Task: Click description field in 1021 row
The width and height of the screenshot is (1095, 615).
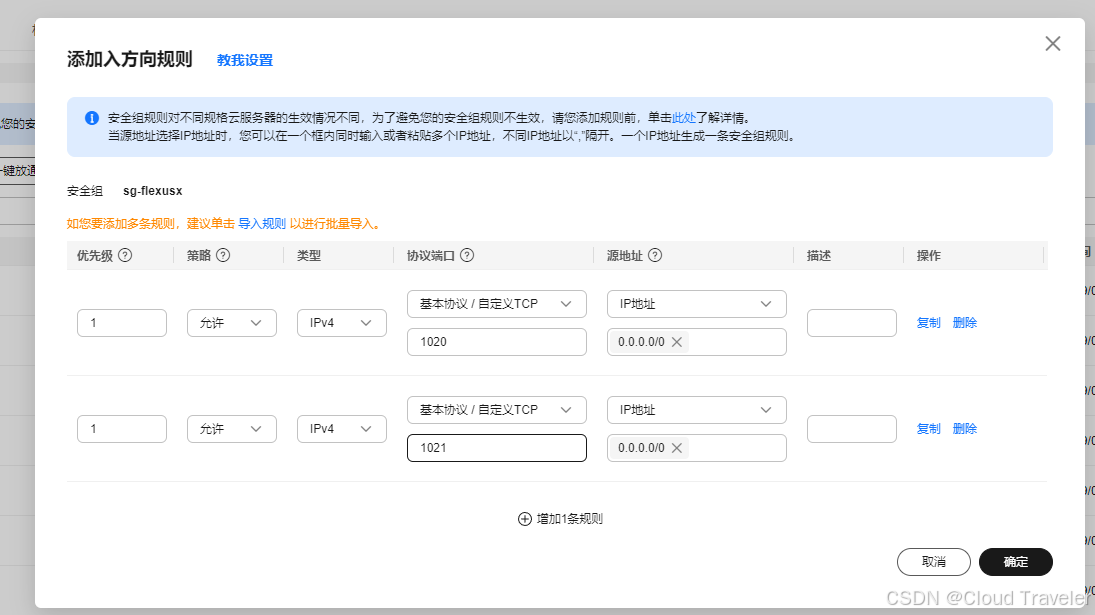Action: point(851,429)
